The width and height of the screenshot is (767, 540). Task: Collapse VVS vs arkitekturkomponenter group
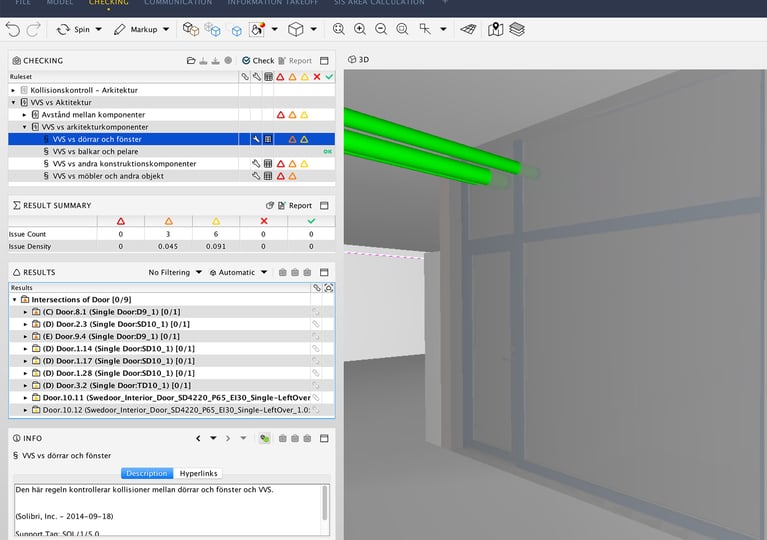(x=24, y=127)
